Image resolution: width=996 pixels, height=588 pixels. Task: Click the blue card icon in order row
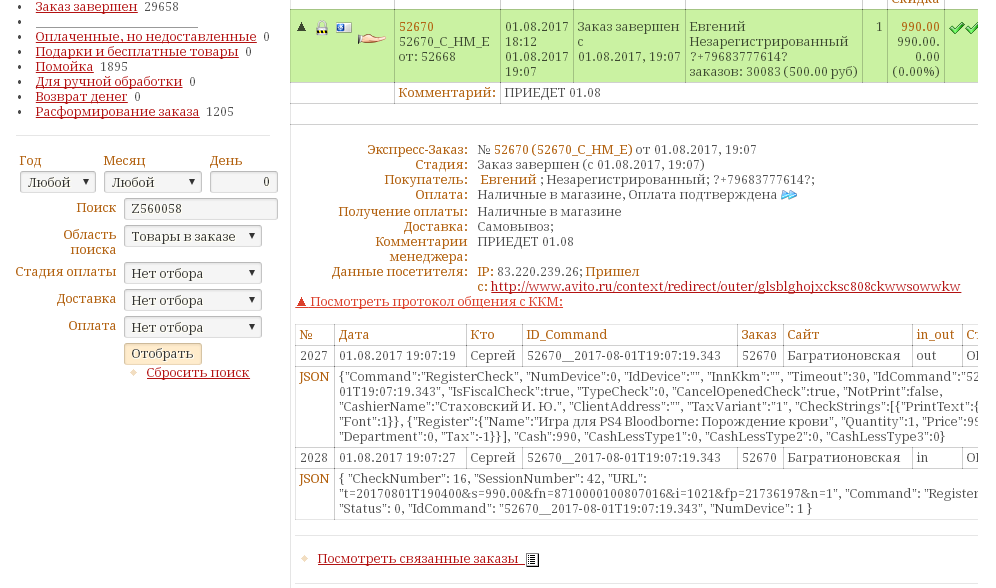pyautogui.click(x=343, y=28)
